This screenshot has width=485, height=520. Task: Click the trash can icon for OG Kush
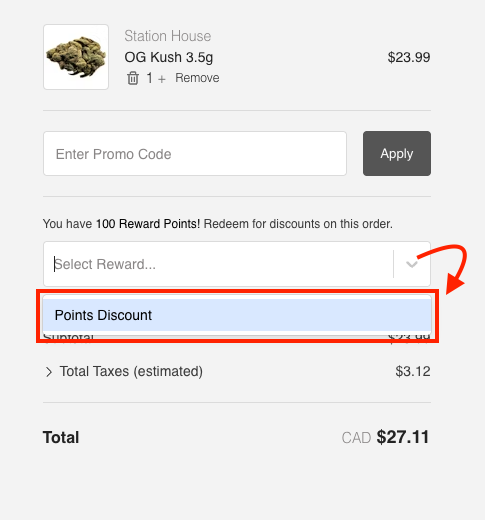coord(133,78)
